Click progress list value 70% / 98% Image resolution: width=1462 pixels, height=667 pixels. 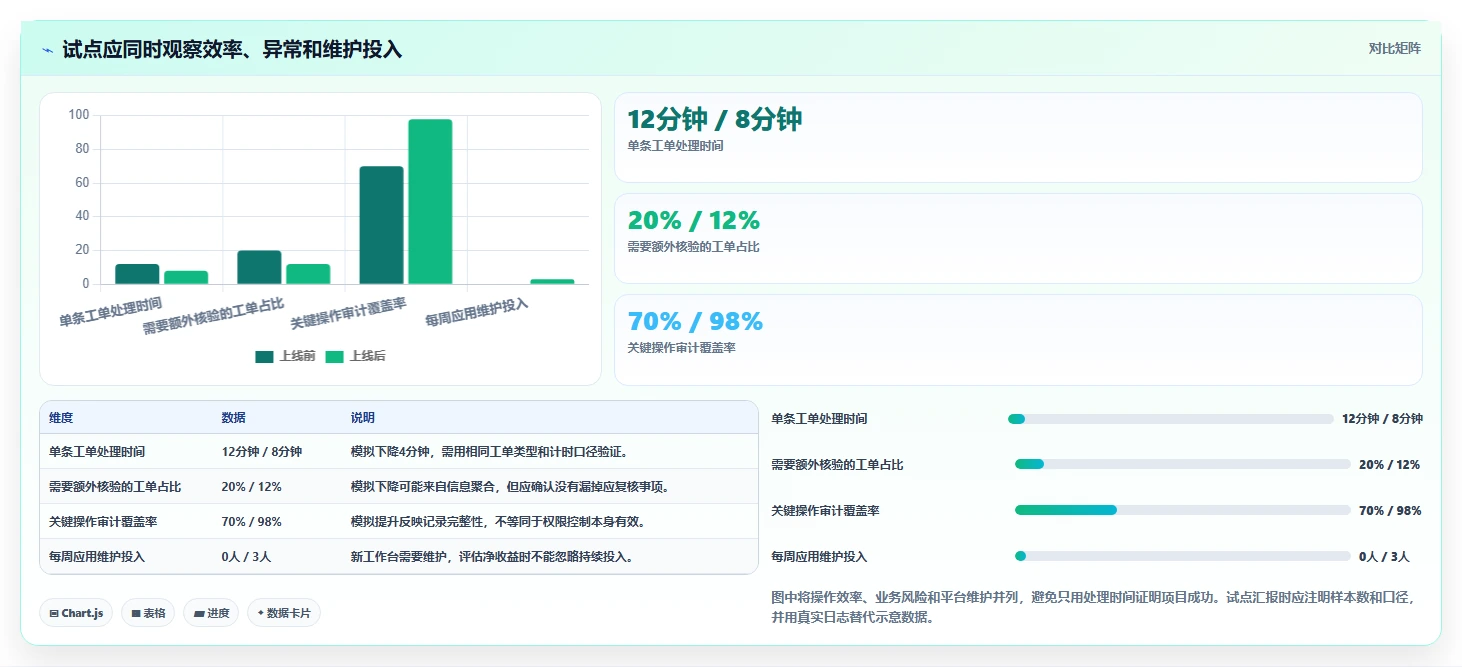click(1390, 511)
